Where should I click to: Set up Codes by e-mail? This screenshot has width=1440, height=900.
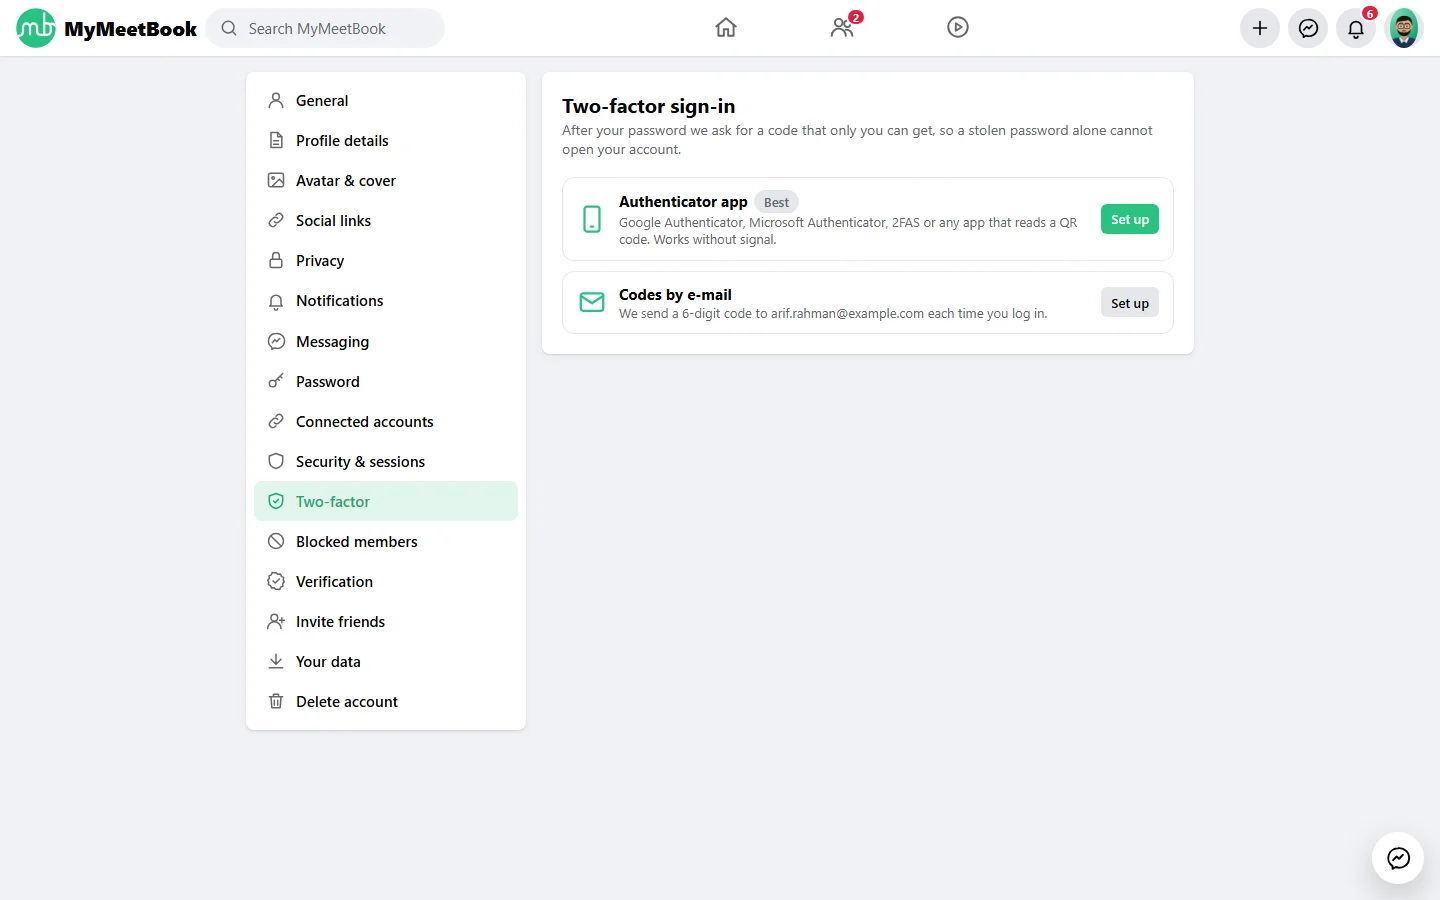tap(1130, 303)
